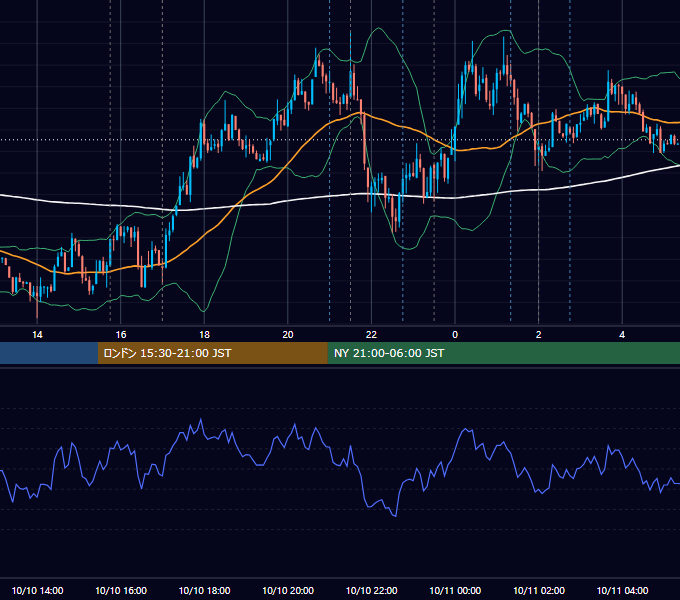Click the 10/10 22:00 timestamp label

point(371,590)
